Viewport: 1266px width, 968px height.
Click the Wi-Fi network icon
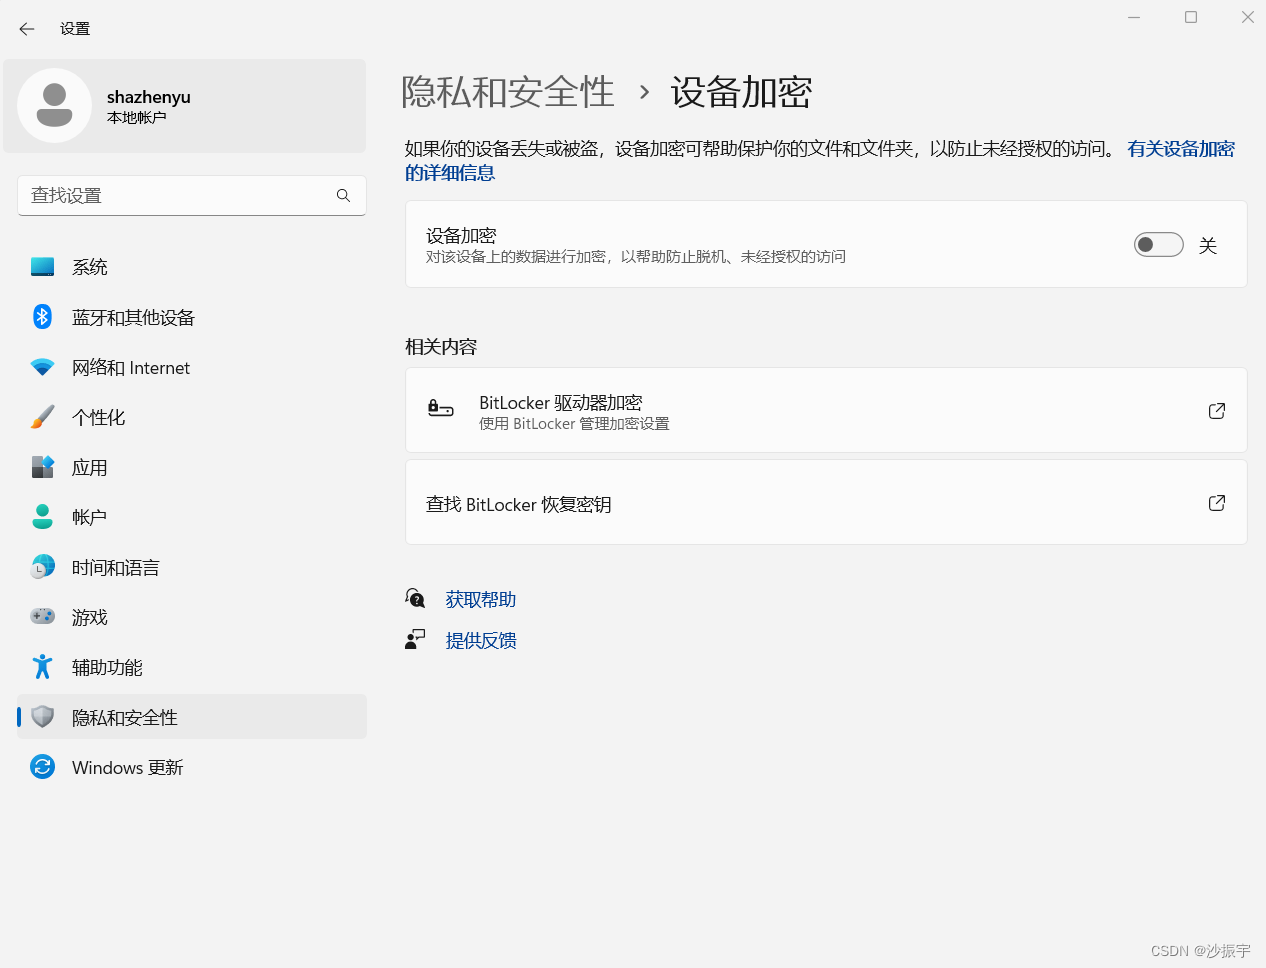pyautogui.click(x=42, y=367)
